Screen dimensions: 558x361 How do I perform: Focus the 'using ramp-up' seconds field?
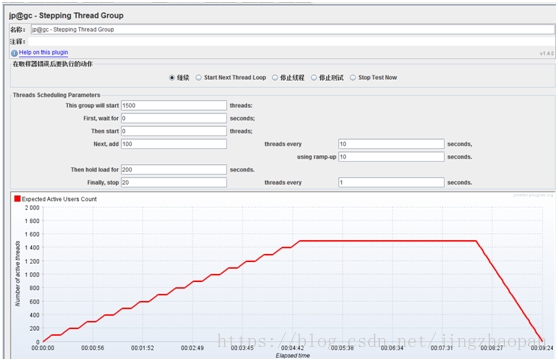(391, 157)
